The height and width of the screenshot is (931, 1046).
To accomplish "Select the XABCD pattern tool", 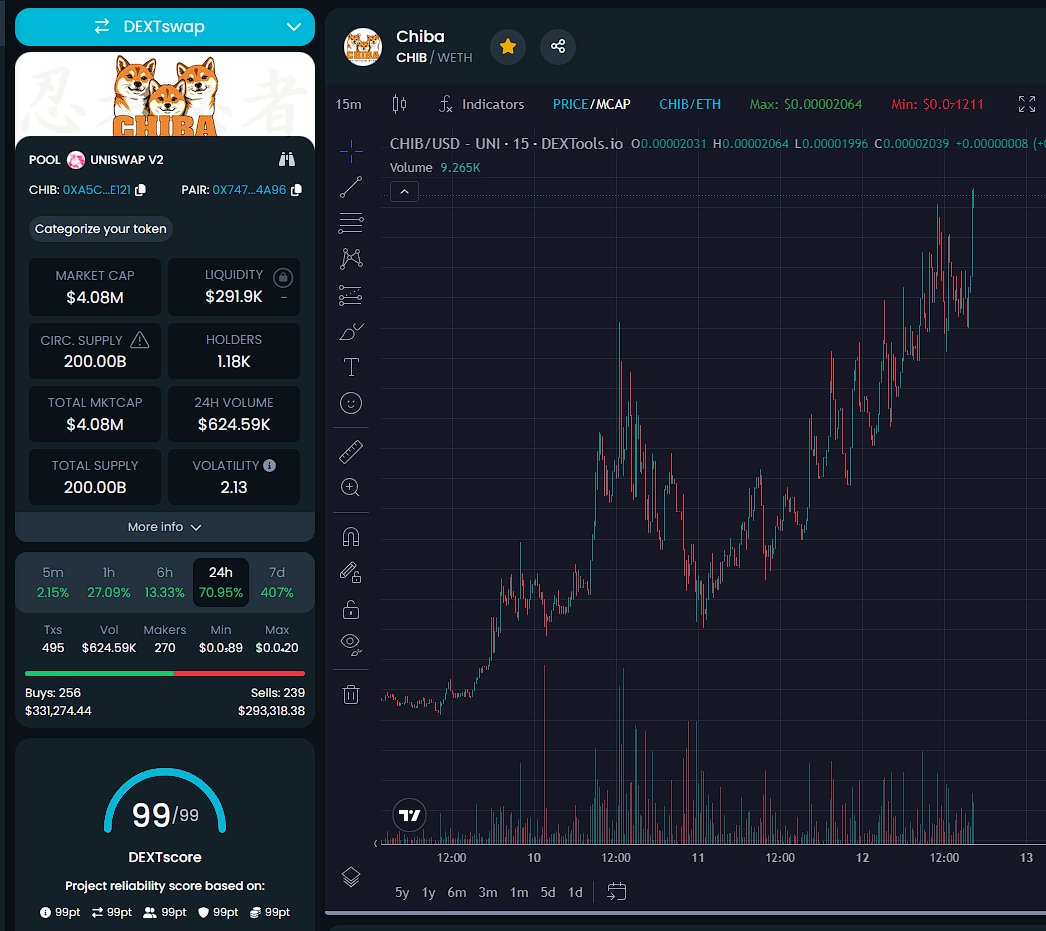I will click(x=351, y=259).
